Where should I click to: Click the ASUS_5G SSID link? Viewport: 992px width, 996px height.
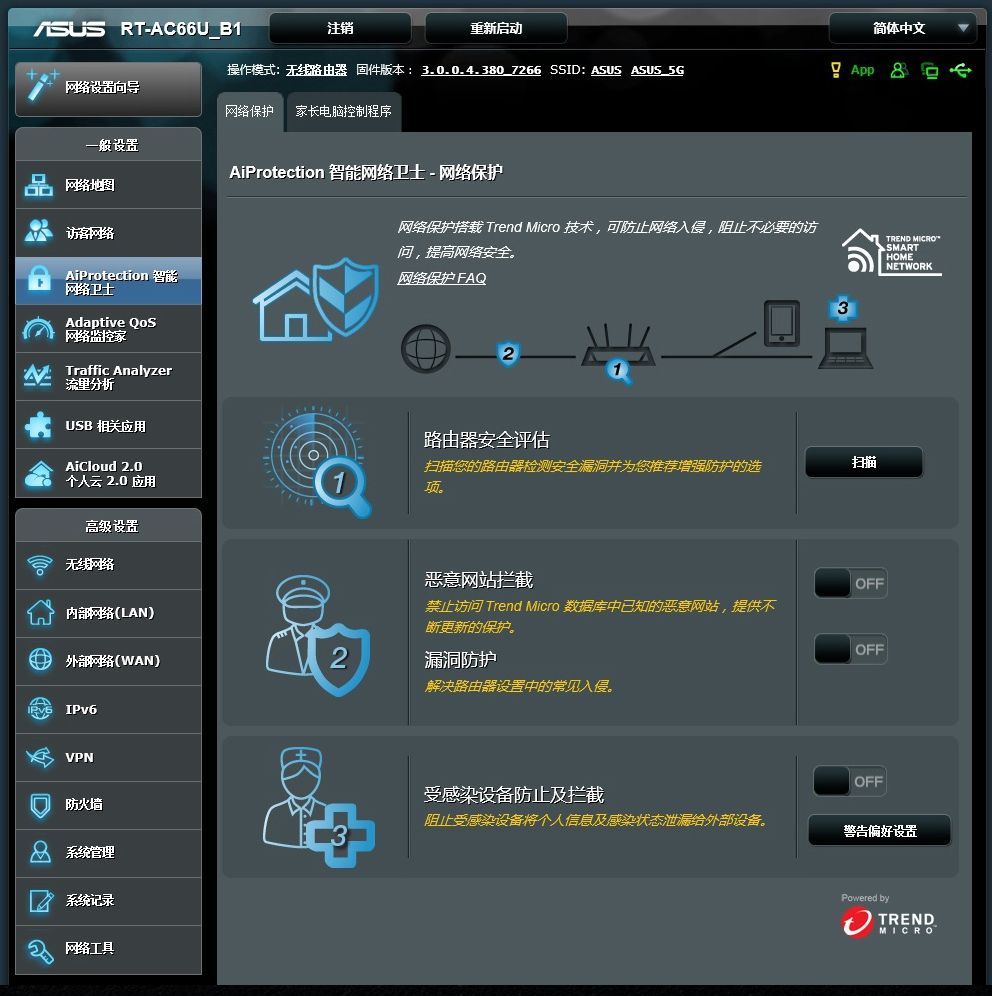657,70
